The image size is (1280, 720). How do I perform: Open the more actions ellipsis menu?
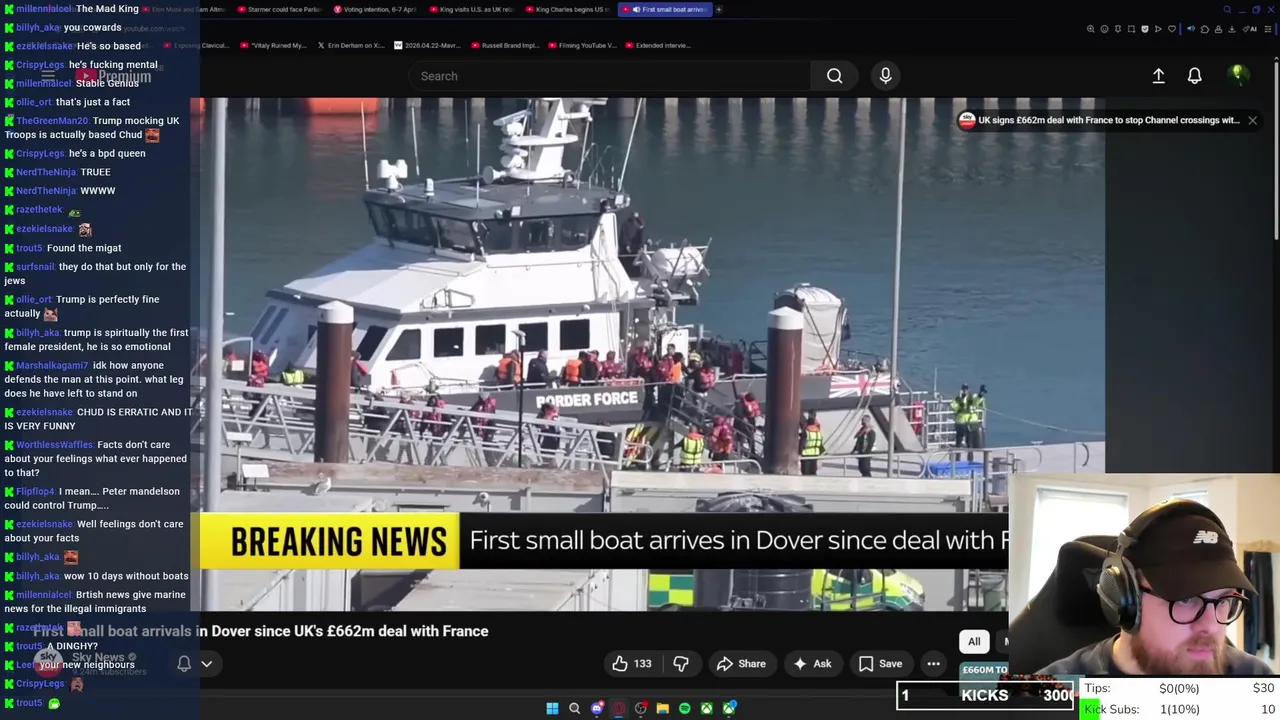click(933, 664)
